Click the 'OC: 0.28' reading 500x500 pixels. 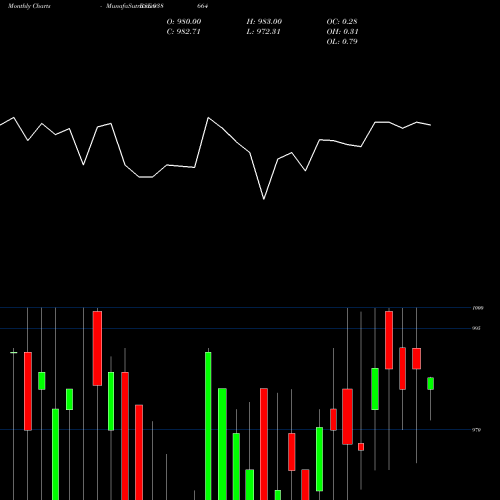click(342, 21)
